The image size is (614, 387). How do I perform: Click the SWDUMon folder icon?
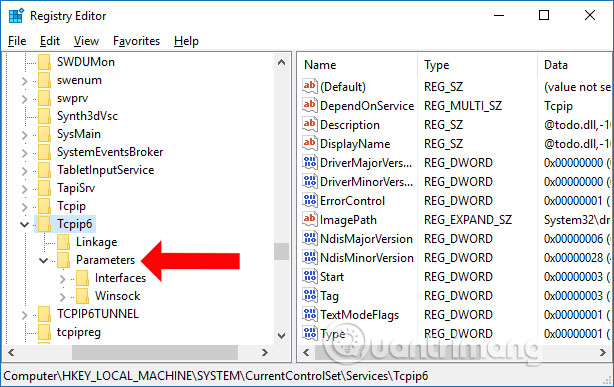tap(44, 62)
